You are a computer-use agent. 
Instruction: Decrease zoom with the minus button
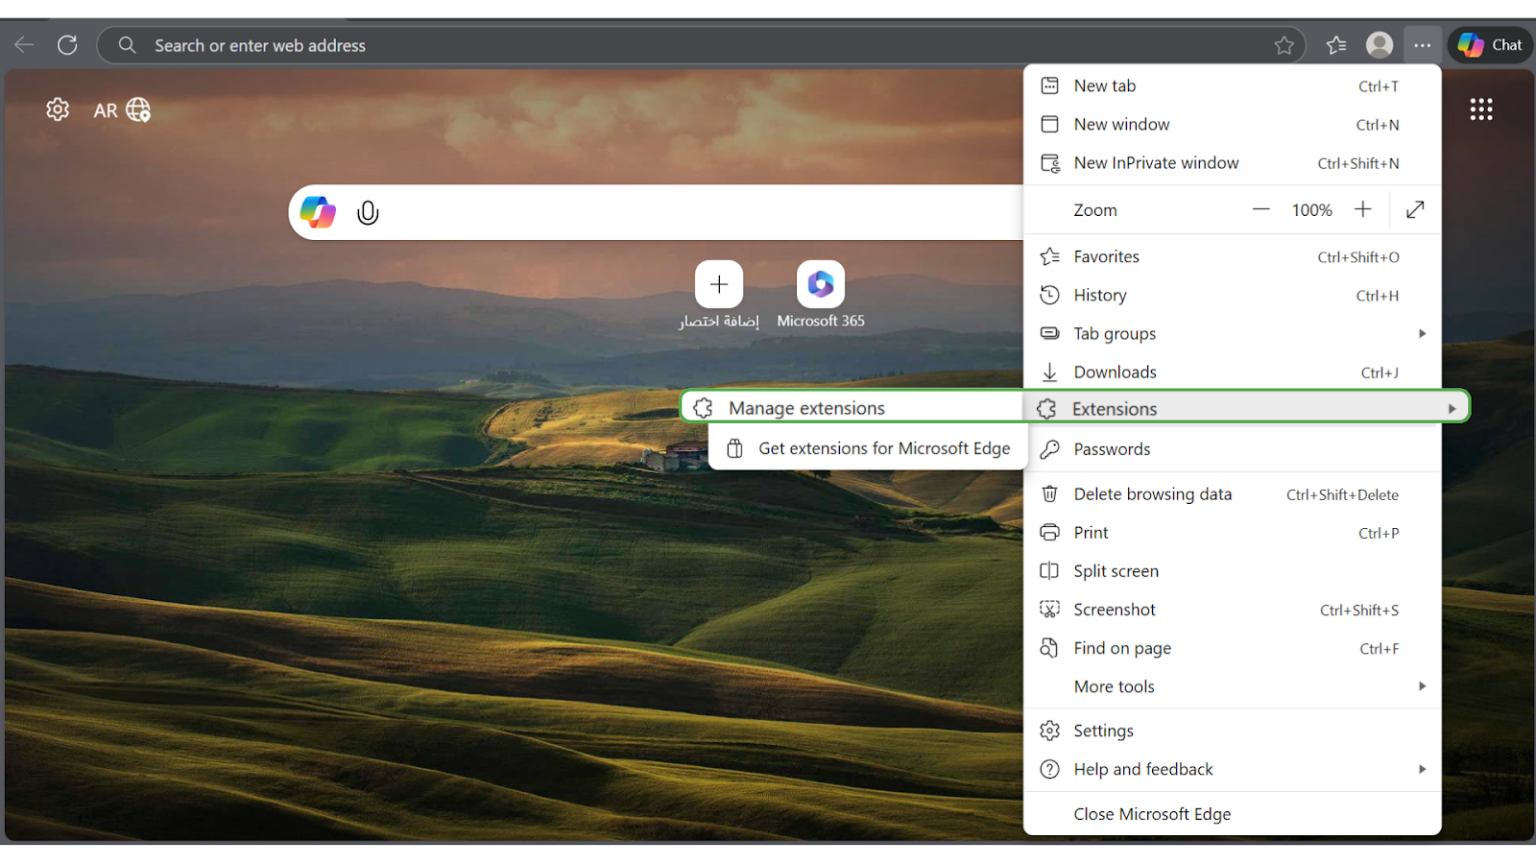[1261, 209]
